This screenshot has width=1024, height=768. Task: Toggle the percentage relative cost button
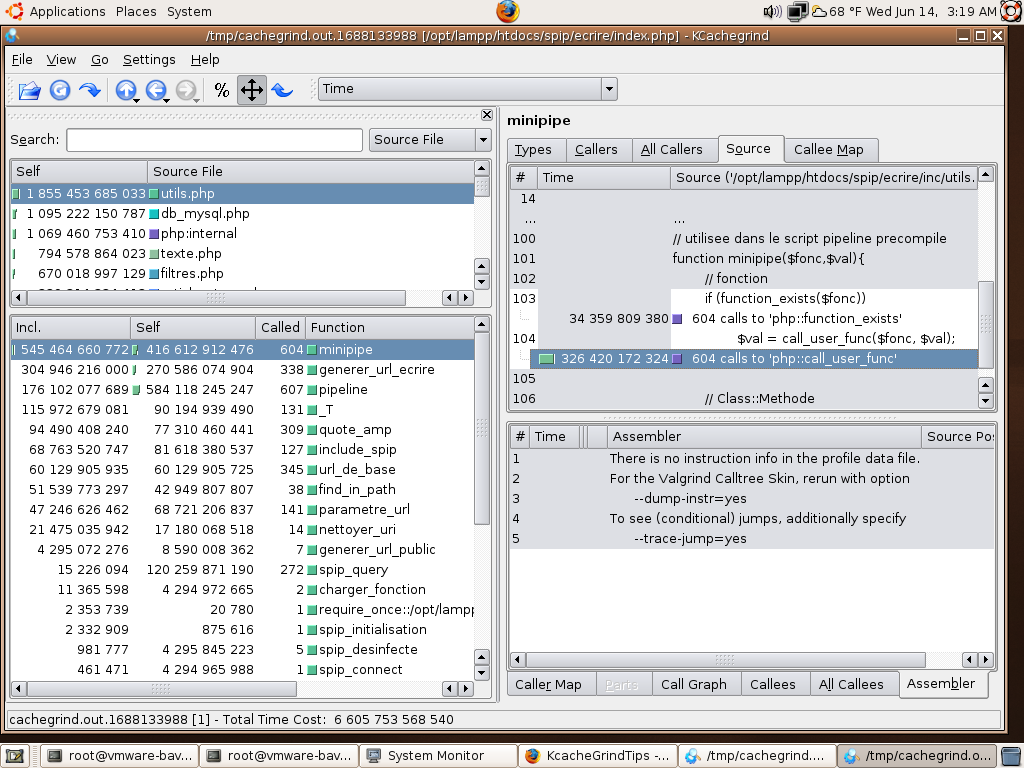coord(222,90)
